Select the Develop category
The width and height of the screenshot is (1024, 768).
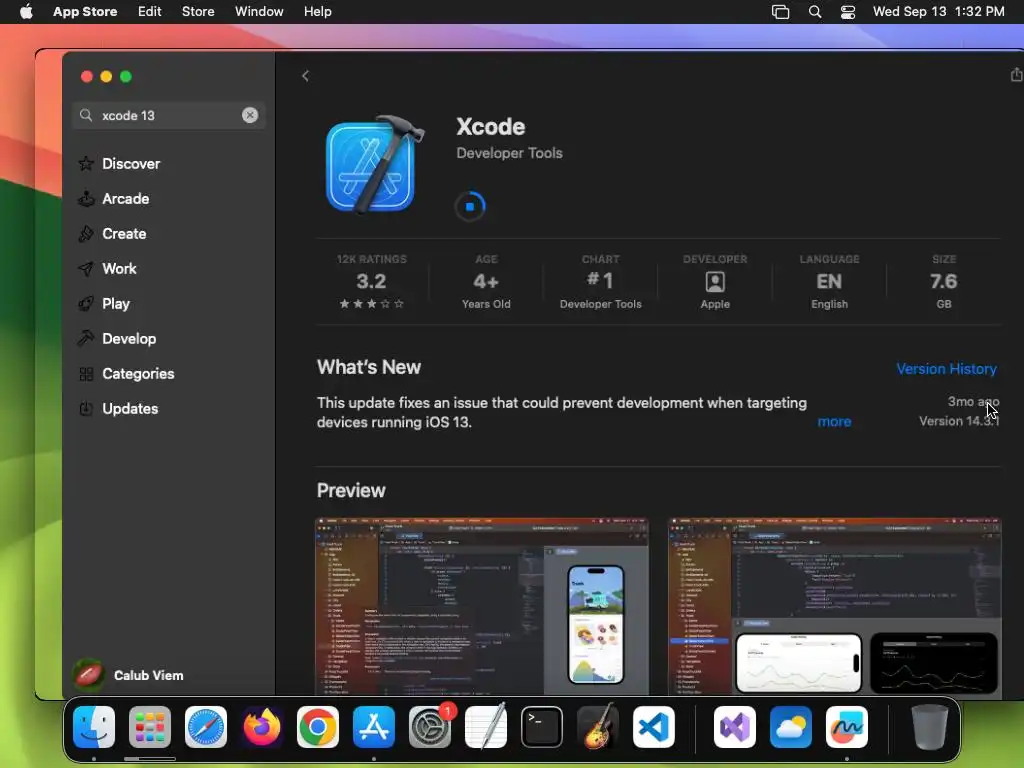[x=129, y=339]
